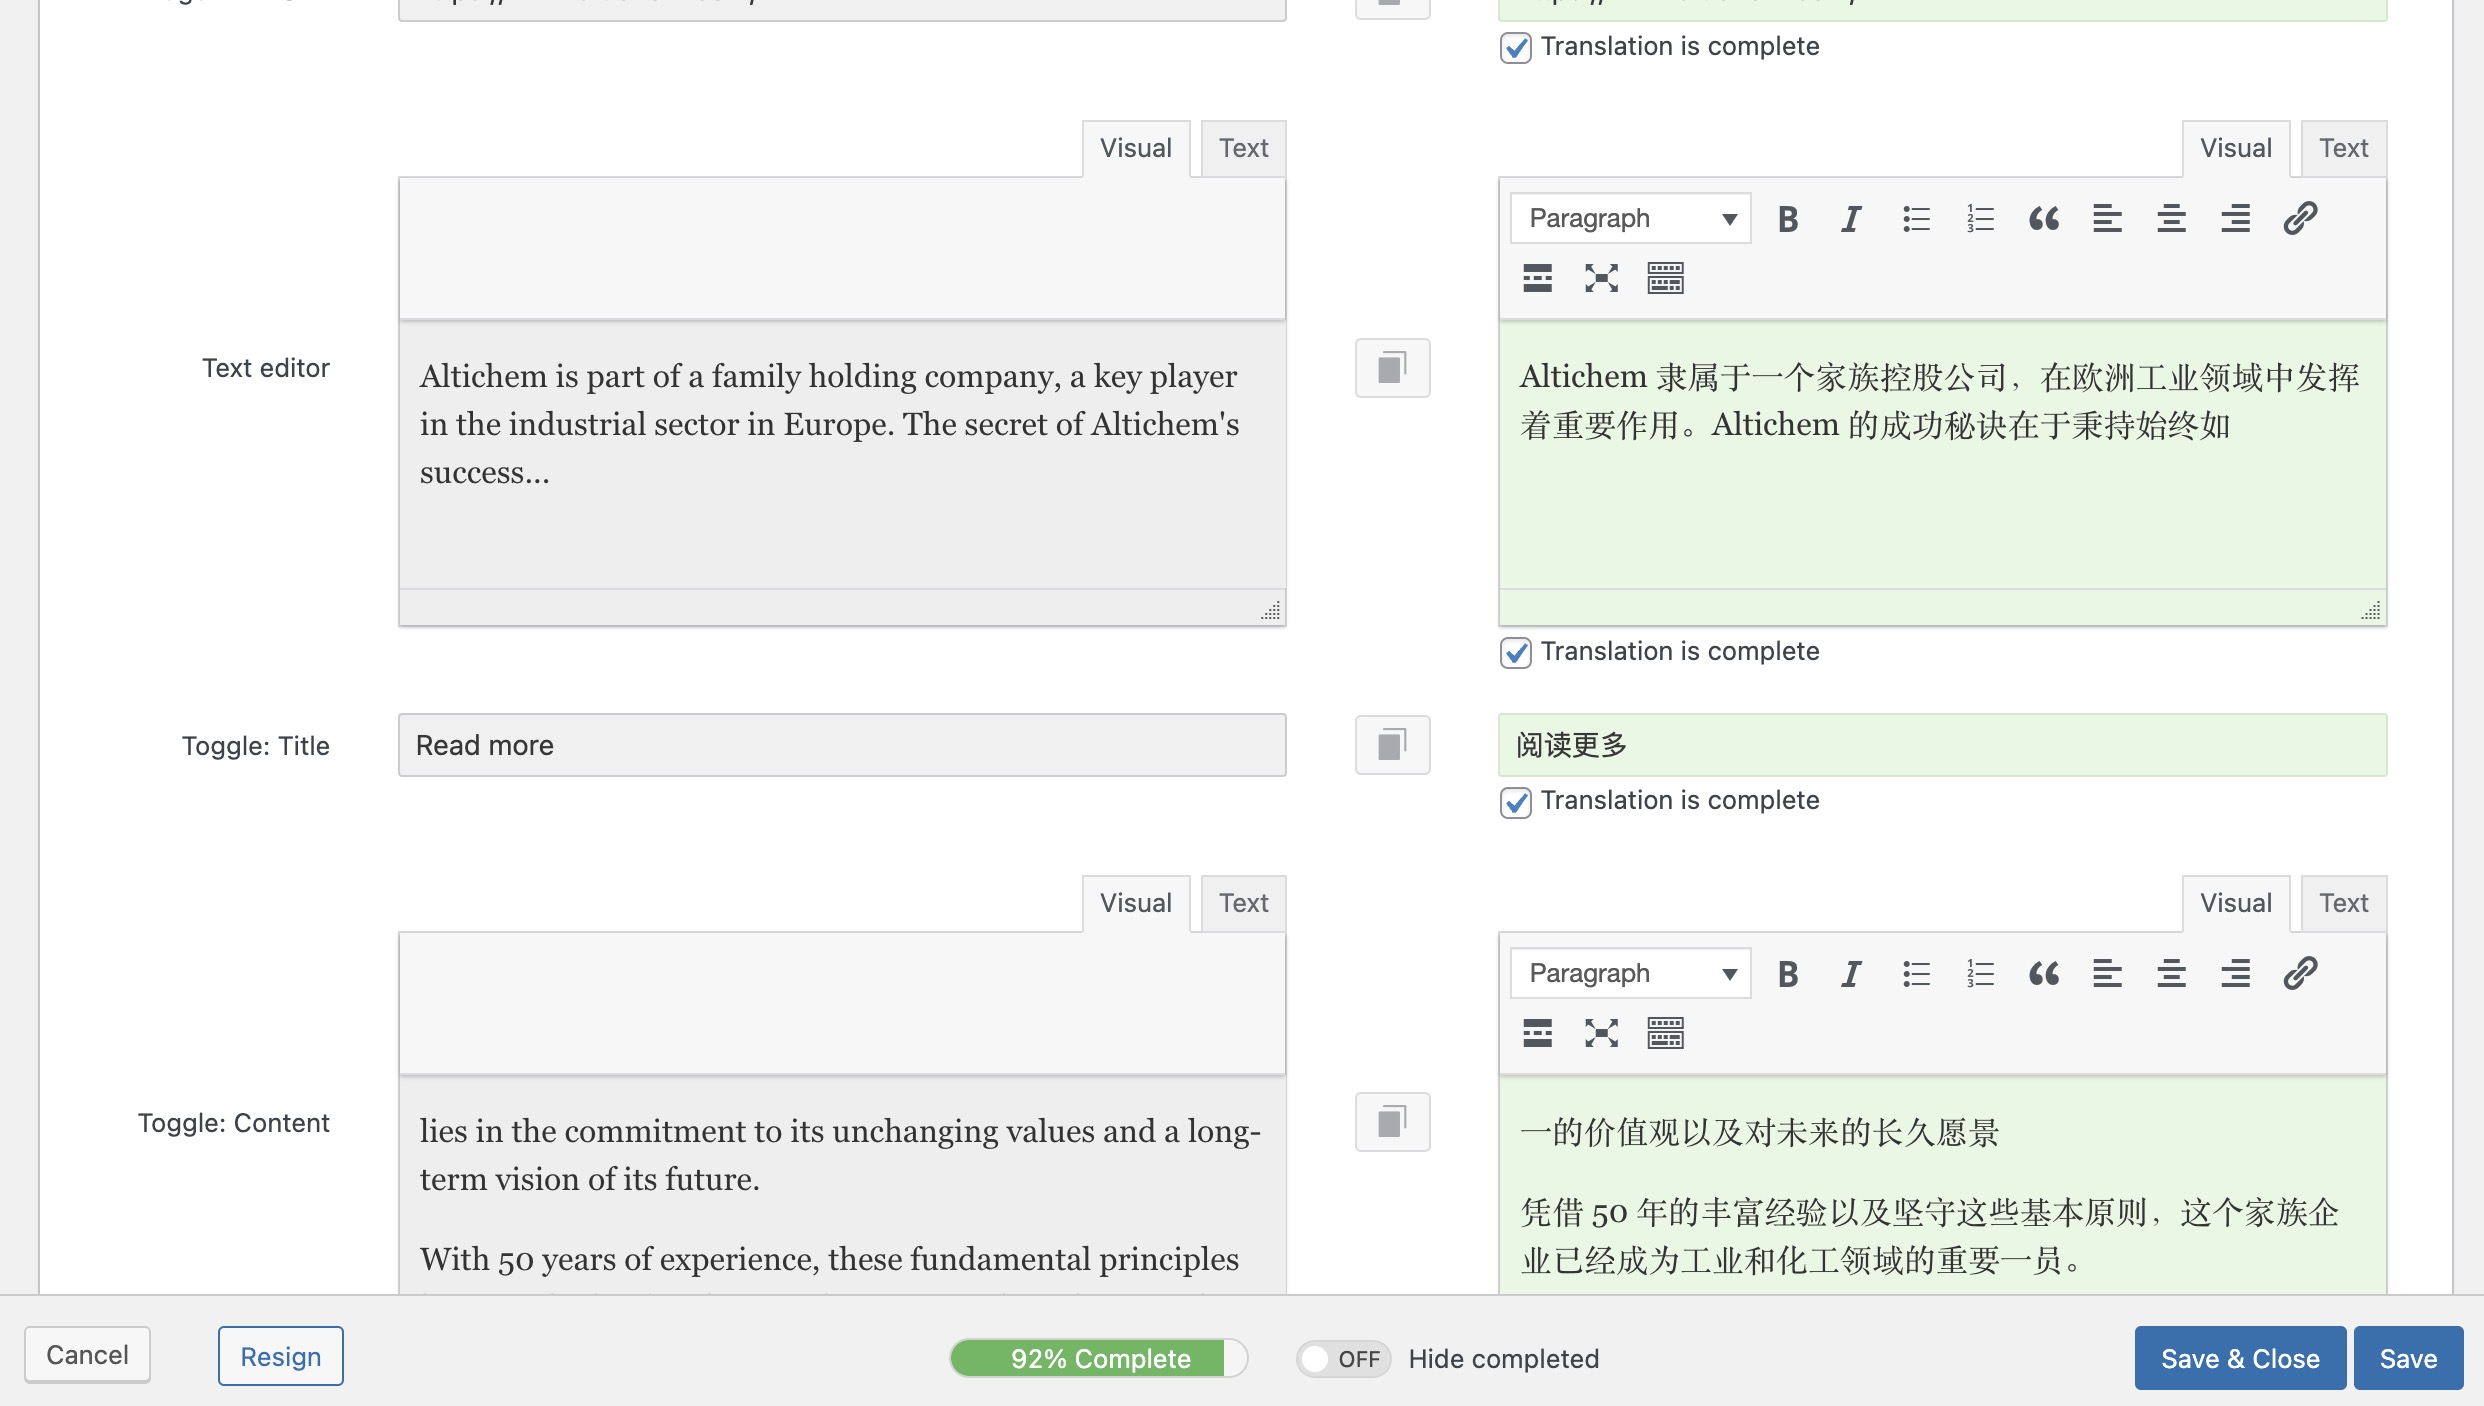
Task: Click the 'Text editor' field label
Action: 265,368
